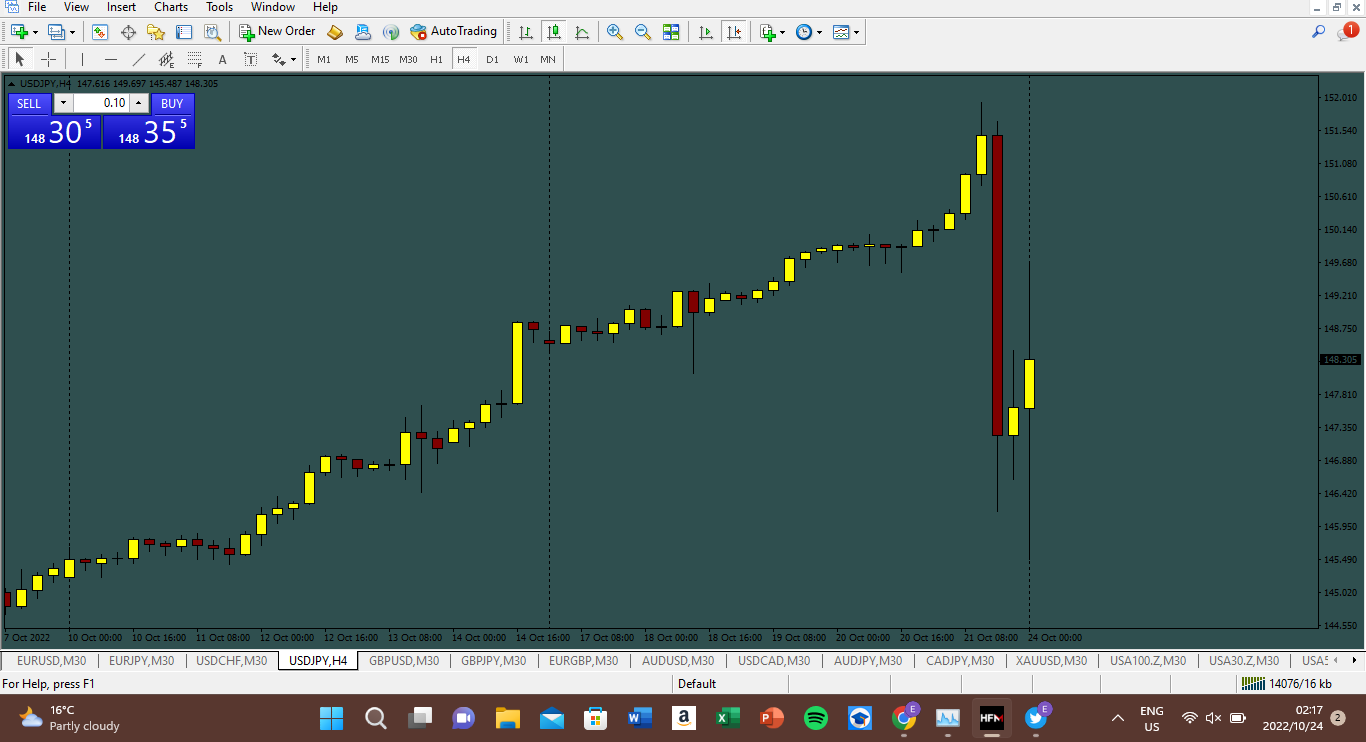Toggle the Terminal panel icon
Viewport: 1366px width, 742px height.
point(184,32)
